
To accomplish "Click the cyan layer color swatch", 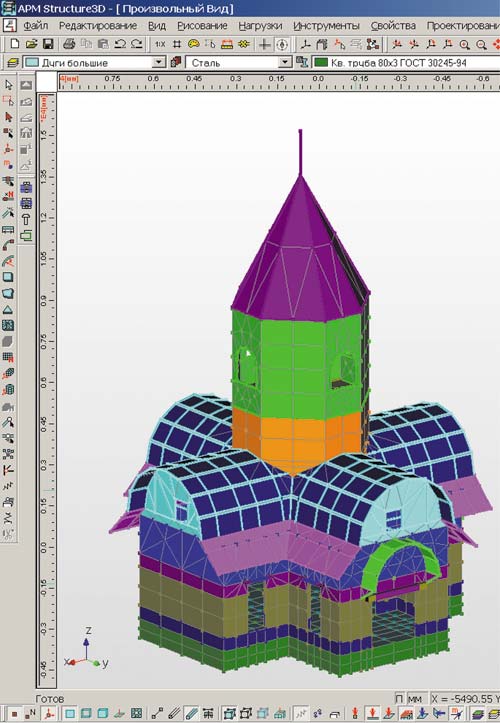I will 32,62.
